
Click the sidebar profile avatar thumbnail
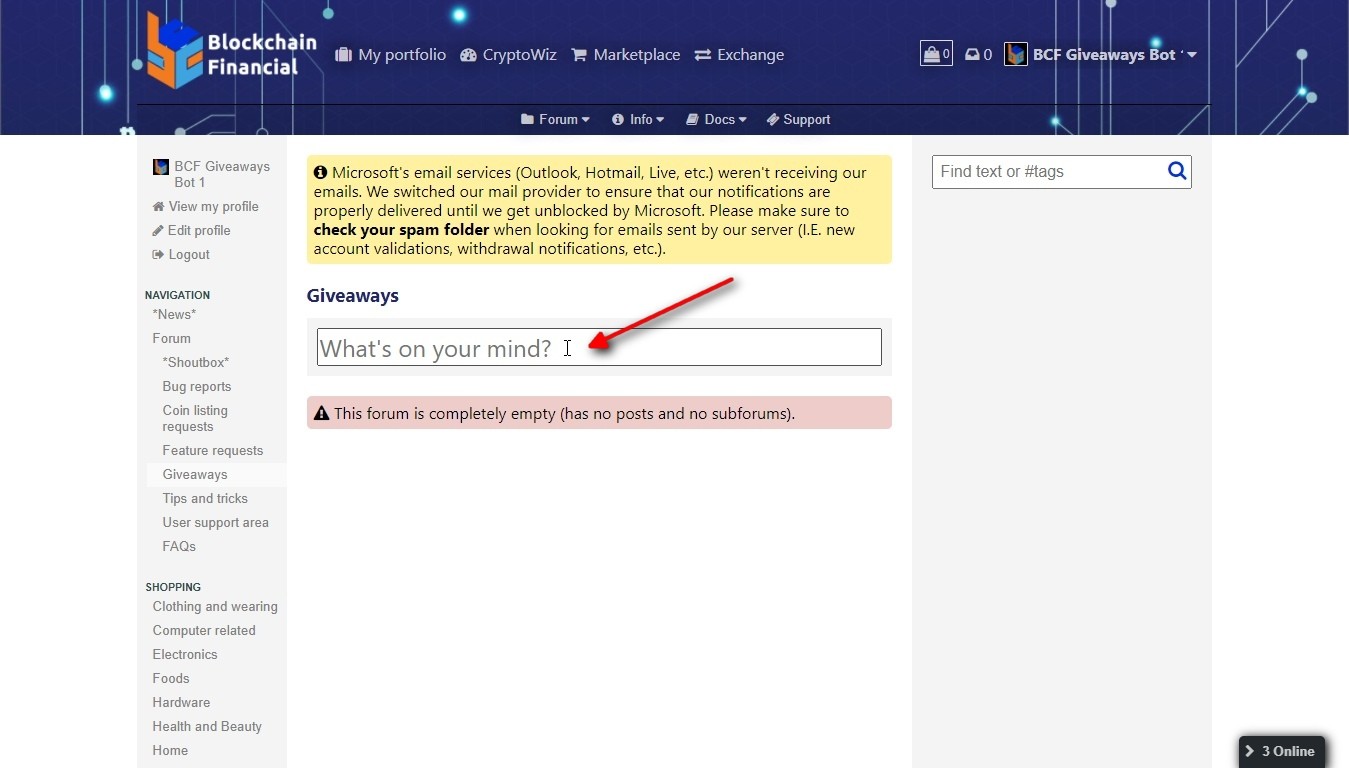pos(160,167)
